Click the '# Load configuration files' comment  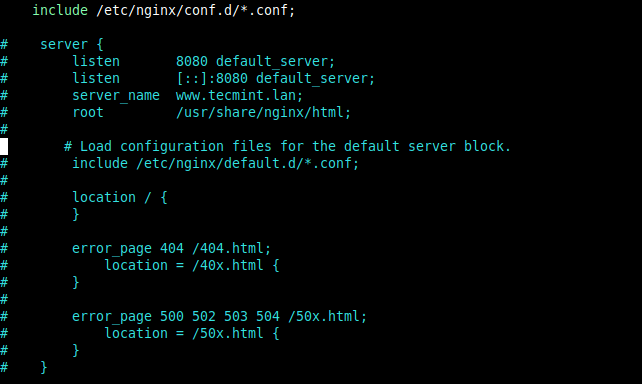(x=287, y=146)
